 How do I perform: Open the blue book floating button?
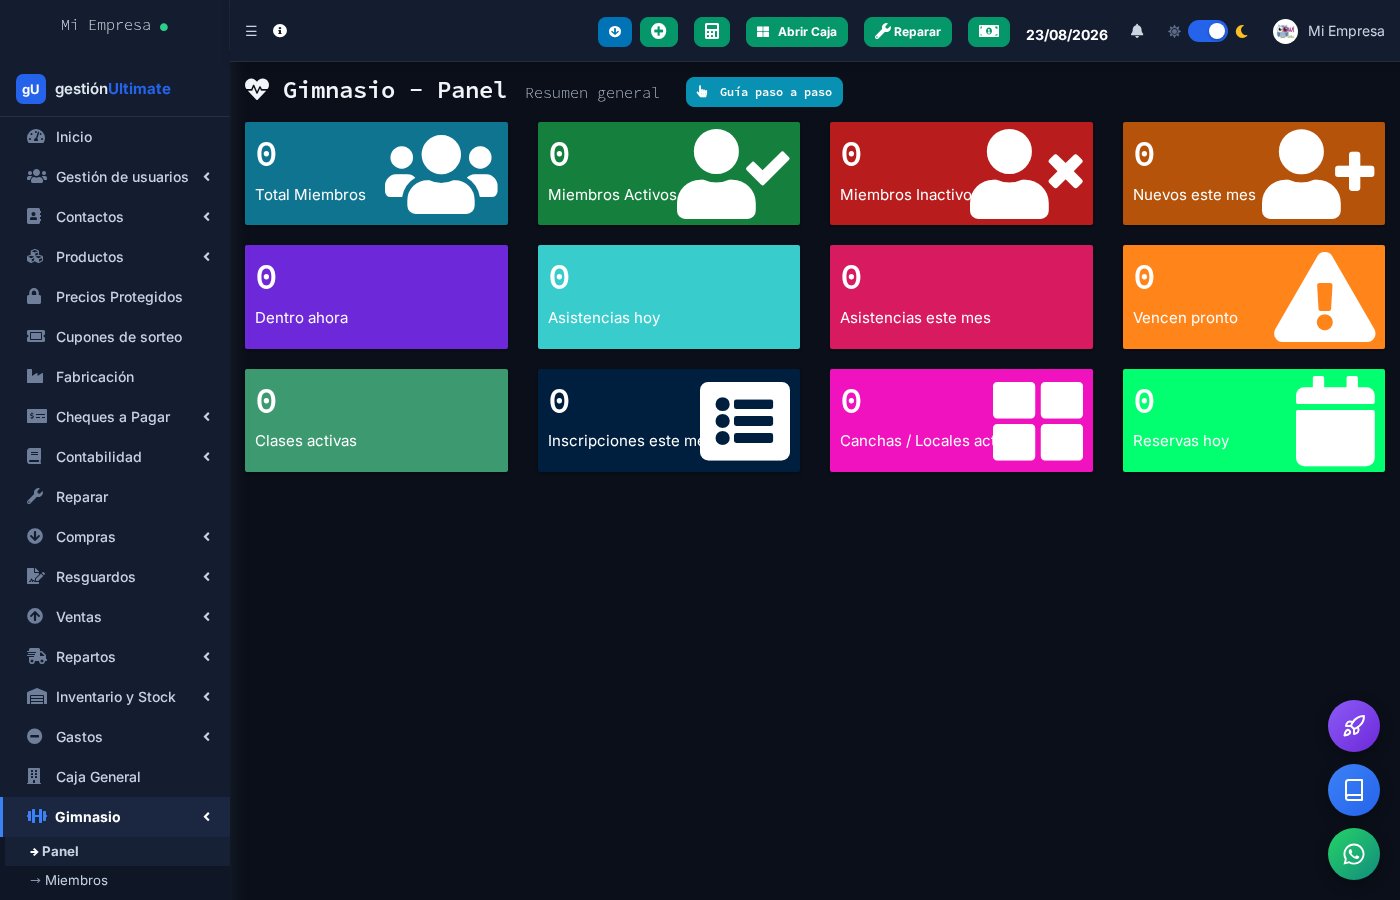point(1354,790)
